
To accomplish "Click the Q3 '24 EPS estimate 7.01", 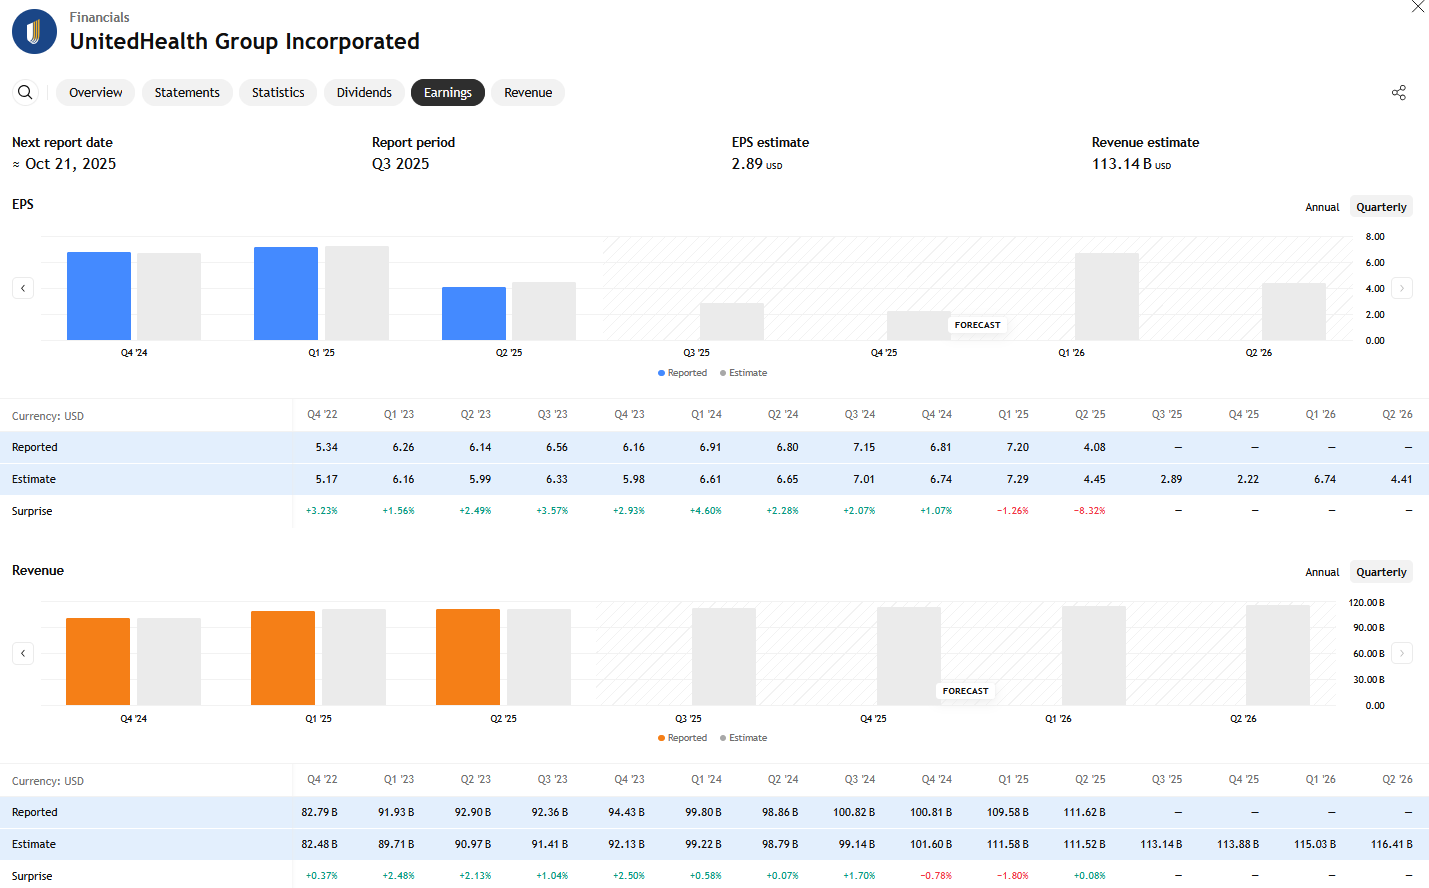I will (864, 479).
